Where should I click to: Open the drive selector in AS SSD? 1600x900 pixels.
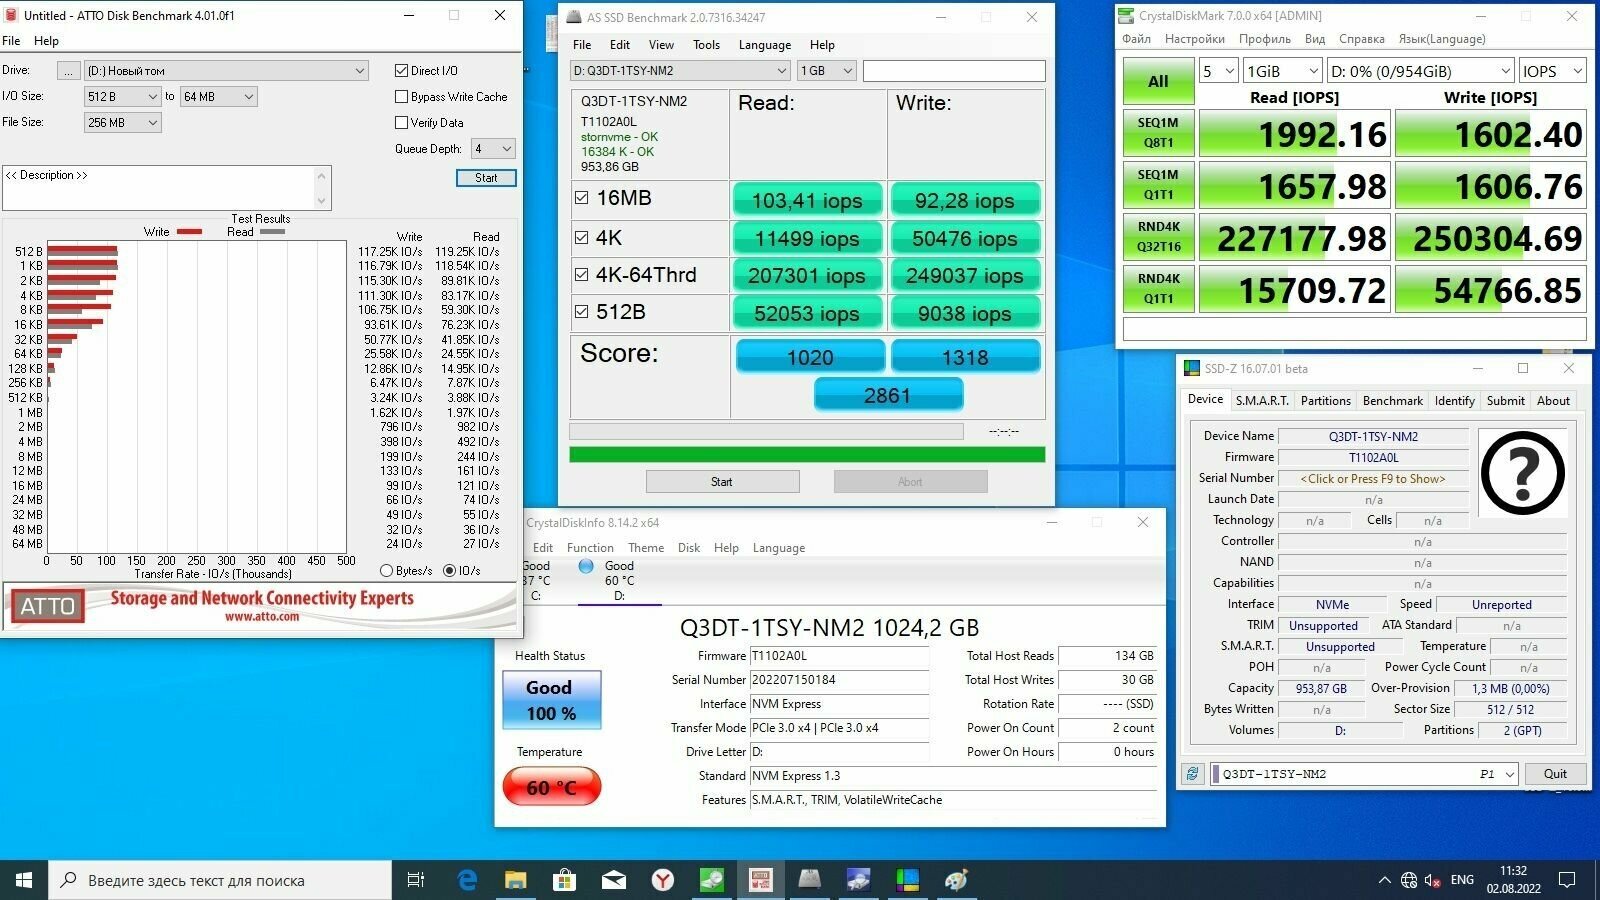pyautogui.click(x=680, y=71)
